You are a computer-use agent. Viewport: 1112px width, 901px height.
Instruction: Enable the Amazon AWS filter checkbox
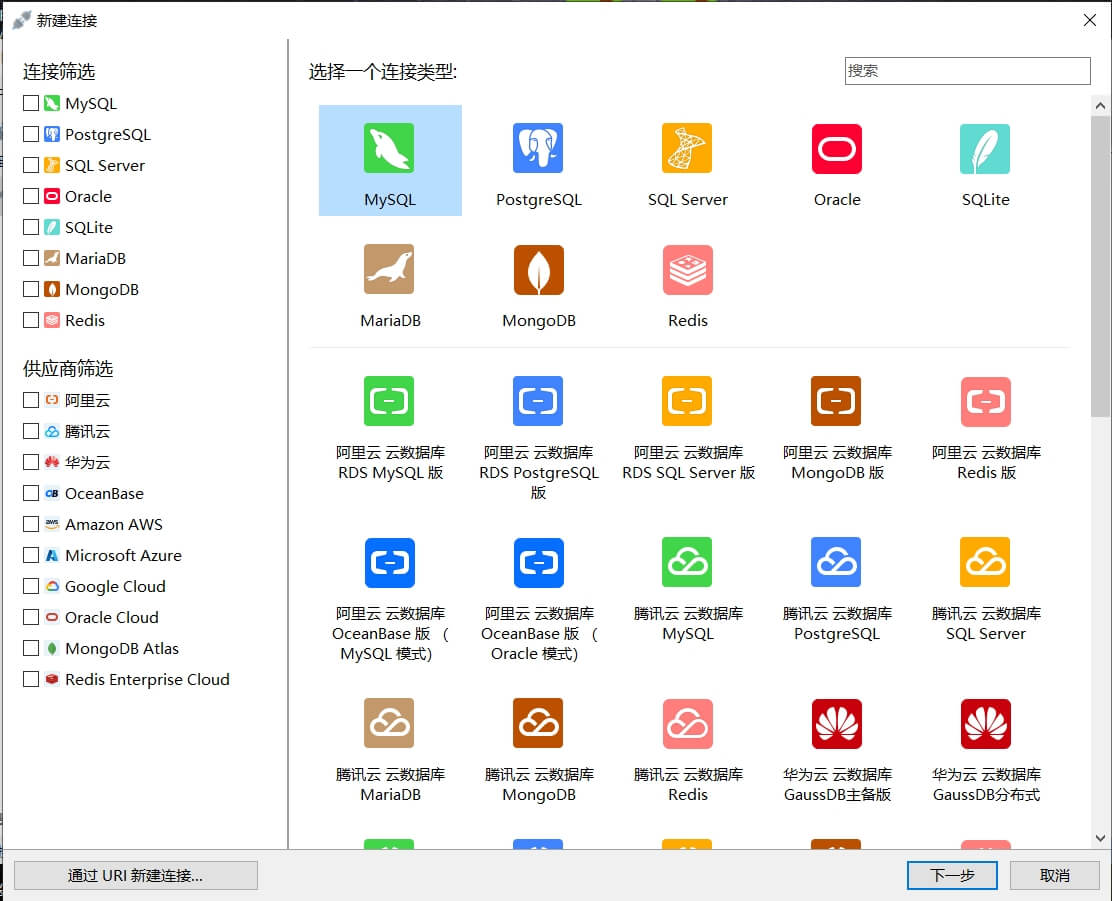pos(30,524)
